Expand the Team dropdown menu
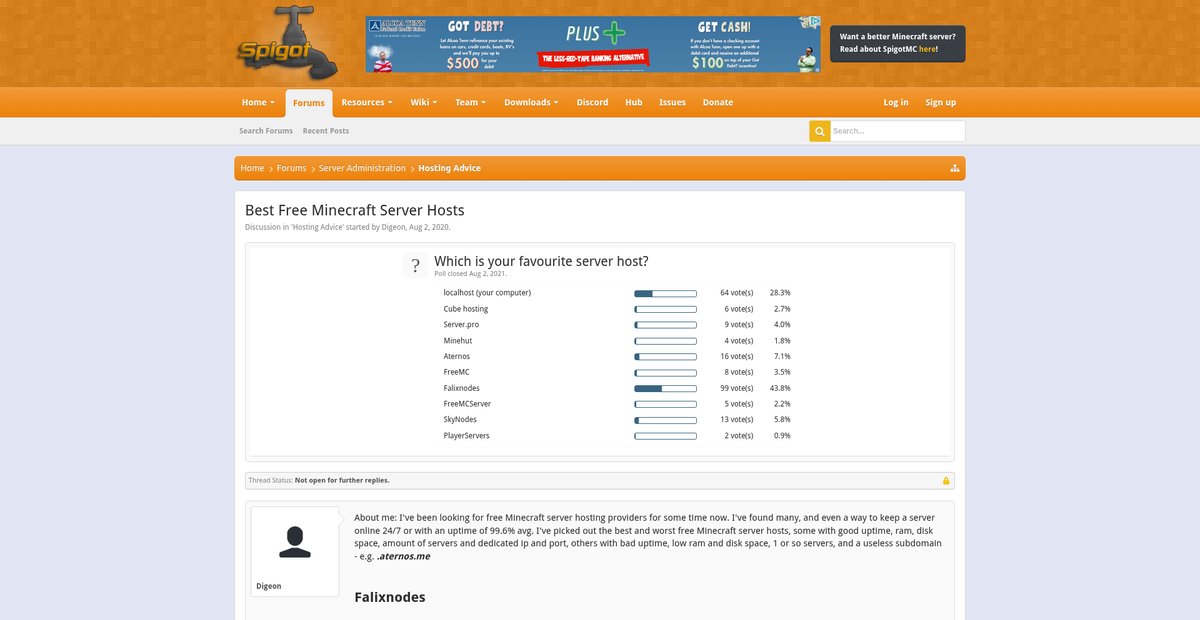1200x620 pixels. [470, 102]
